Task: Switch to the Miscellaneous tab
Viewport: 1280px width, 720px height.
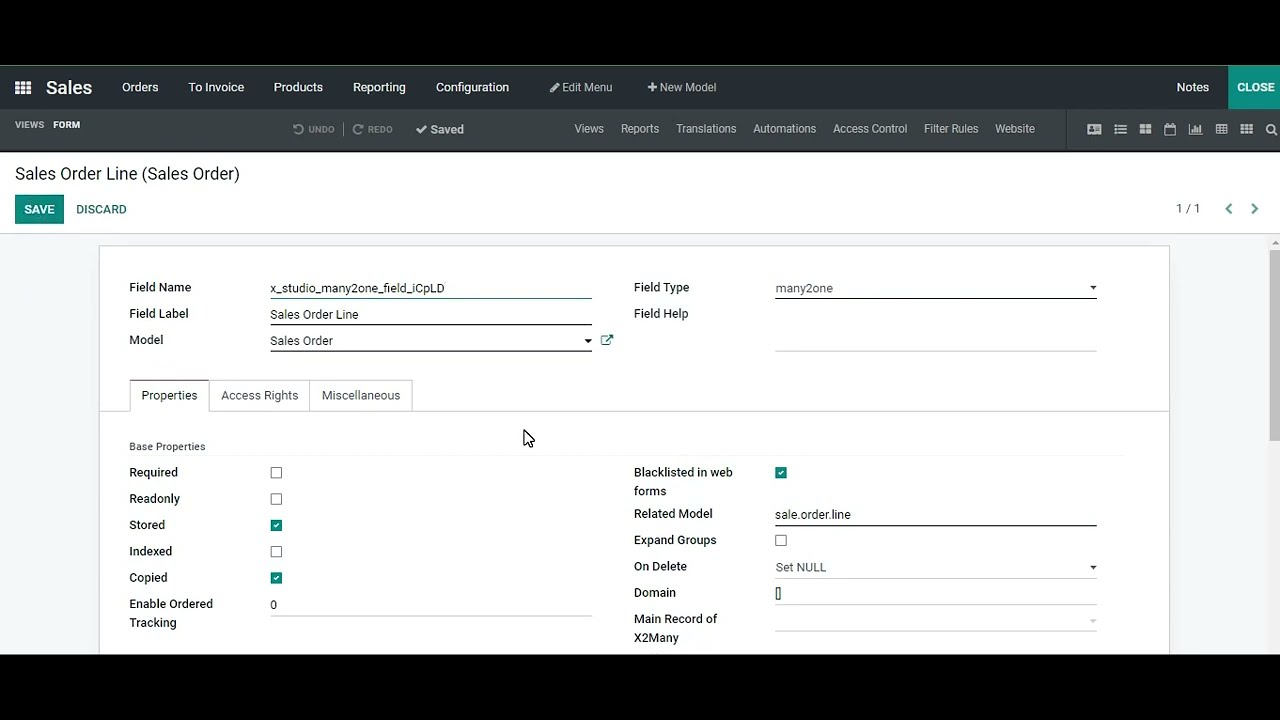Action: click(361, 396)
